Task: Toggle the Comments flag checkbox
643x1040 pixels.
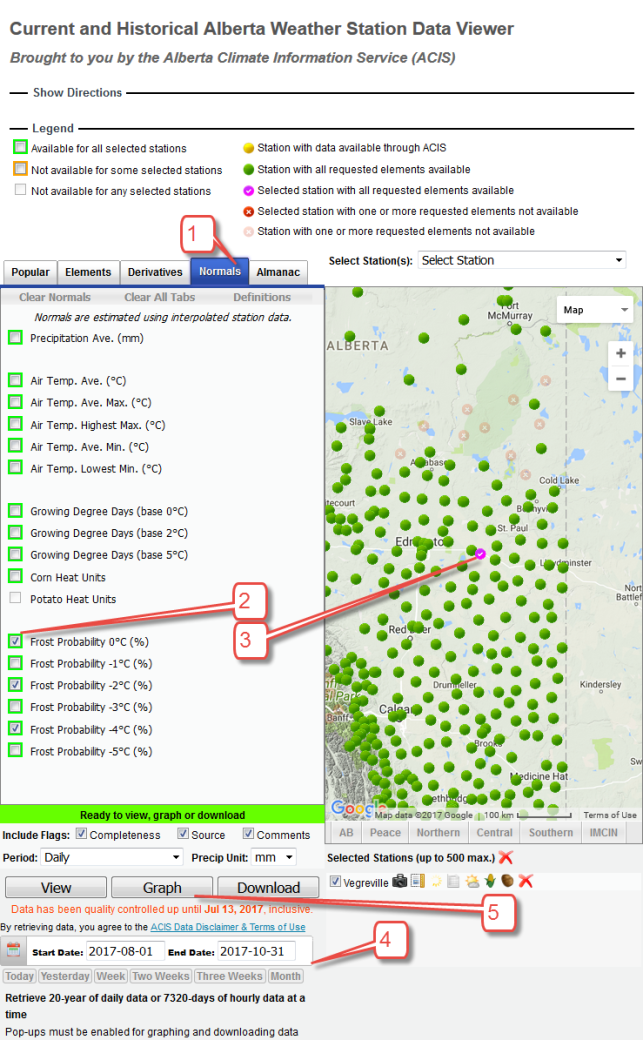Action: [x=248, y=834]
